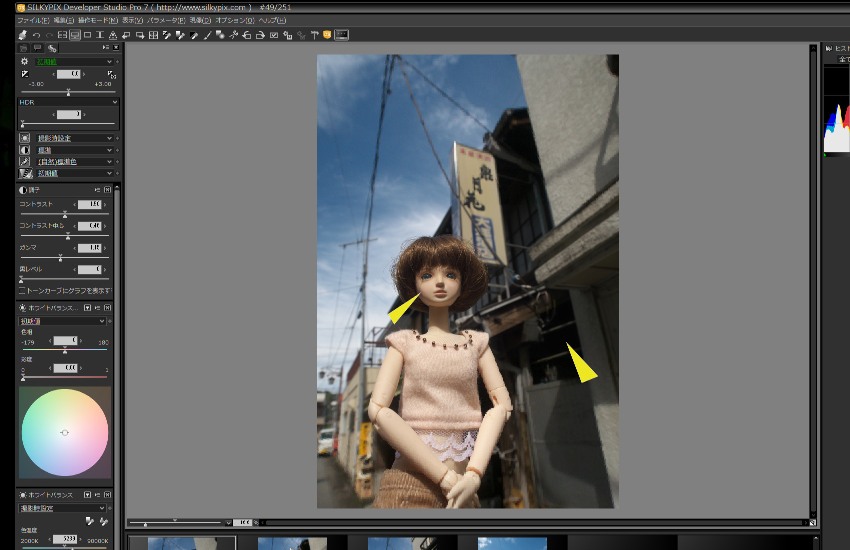Open the オプション(O) menu

click(x=237, y=20)
